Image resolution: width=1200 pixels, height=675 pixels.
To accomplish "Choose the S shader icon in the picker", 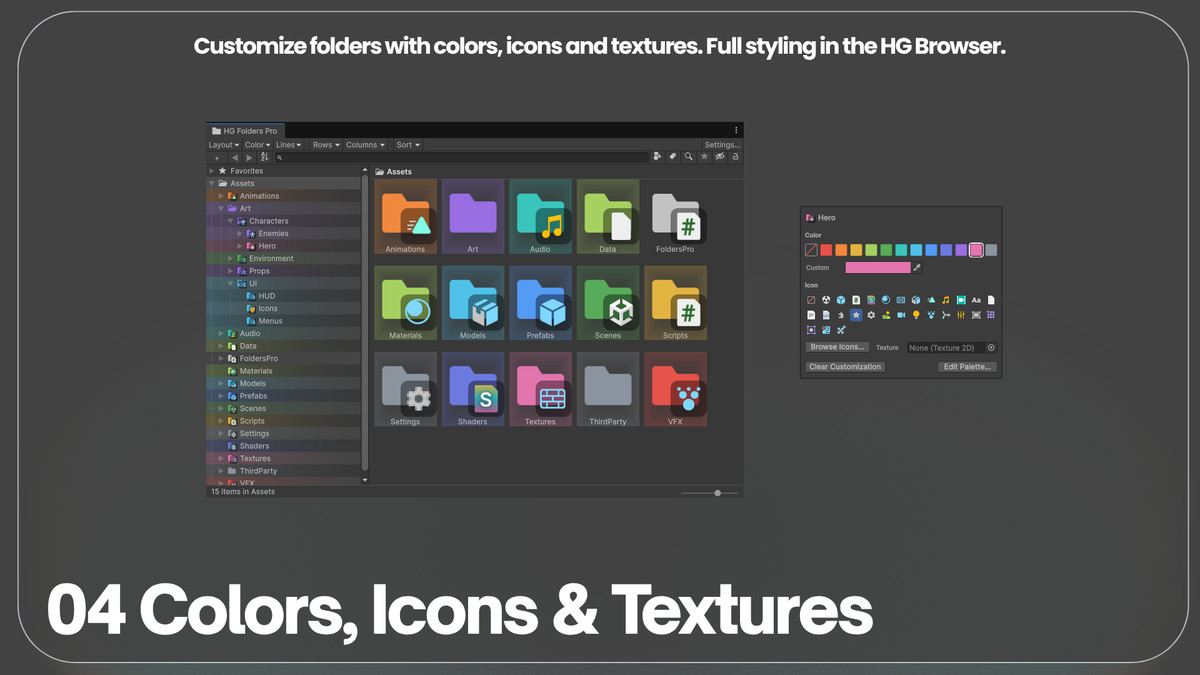I will [x=871, y=300].
